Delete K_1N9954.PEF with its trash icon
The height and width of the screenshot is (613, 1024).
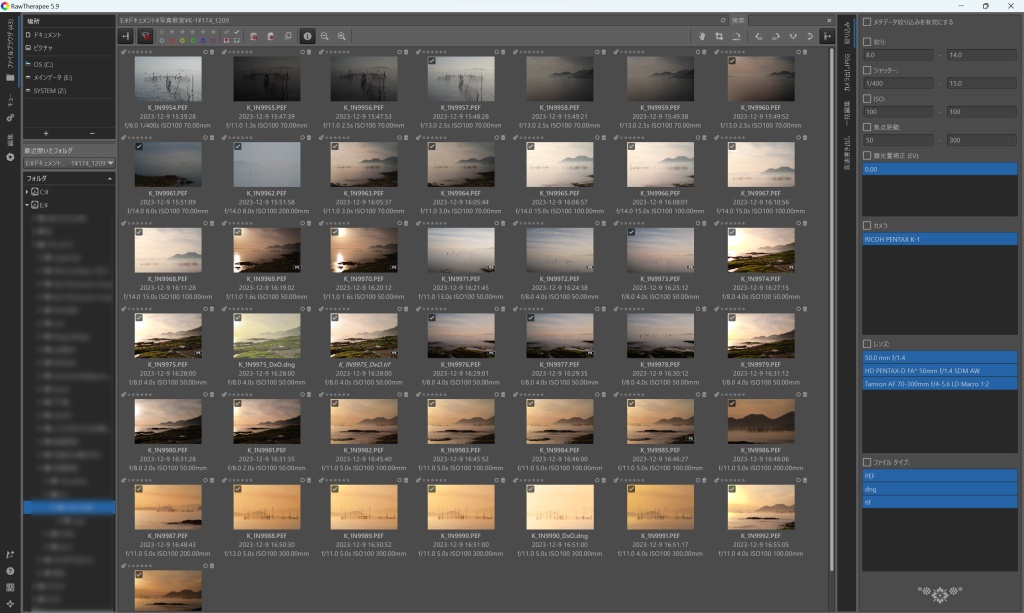tap(212, 52)
